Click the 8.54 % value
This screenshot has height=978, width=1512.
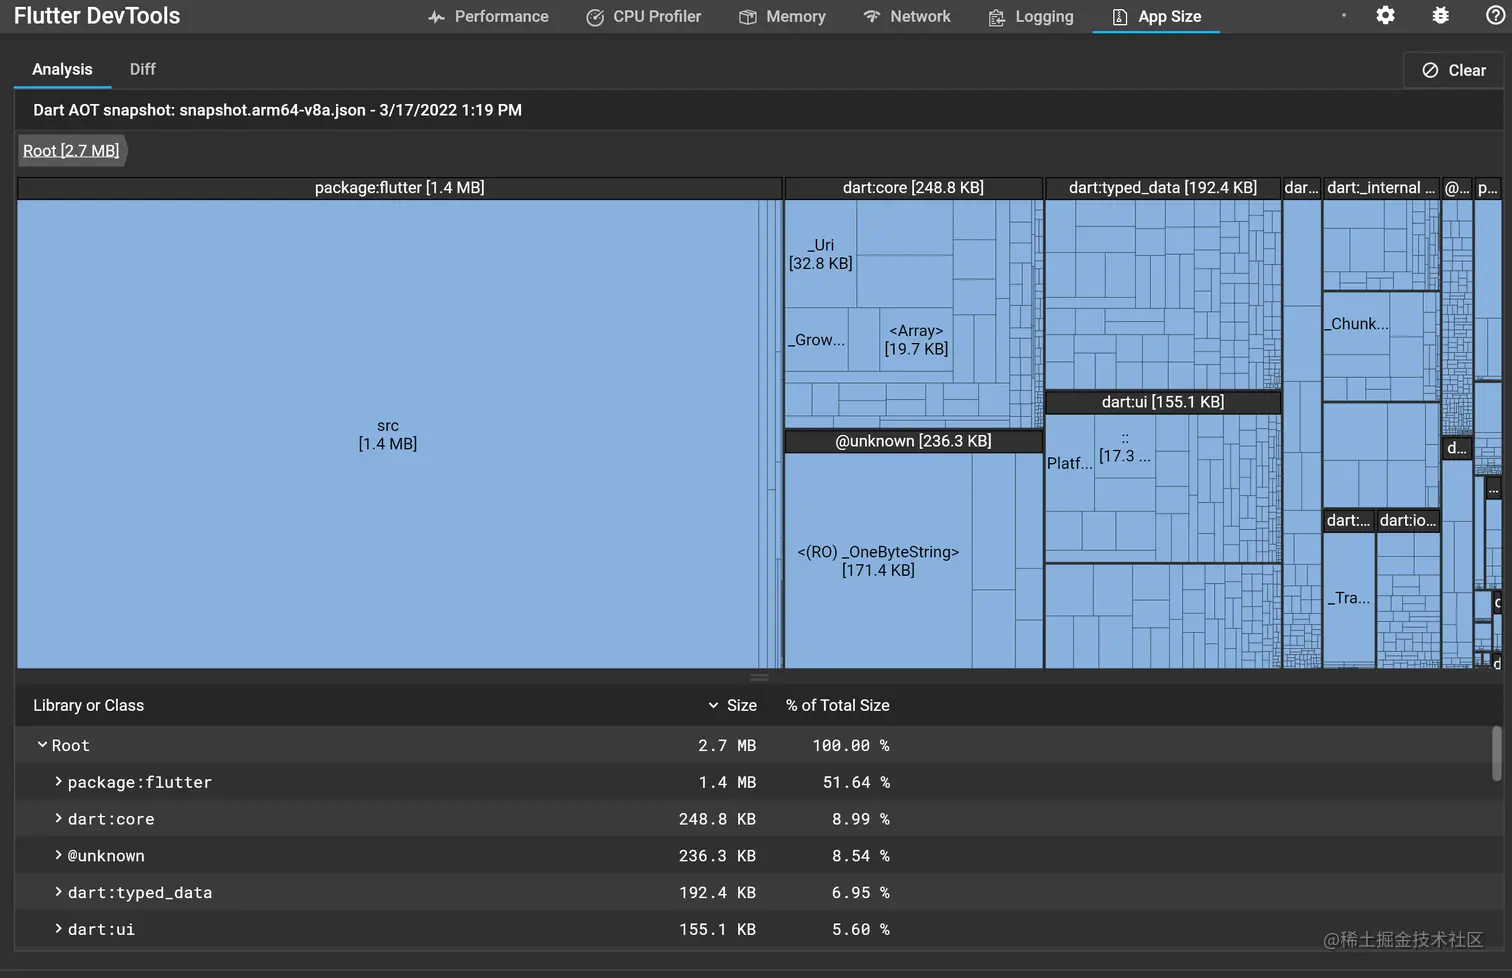[x=860, y=856]
